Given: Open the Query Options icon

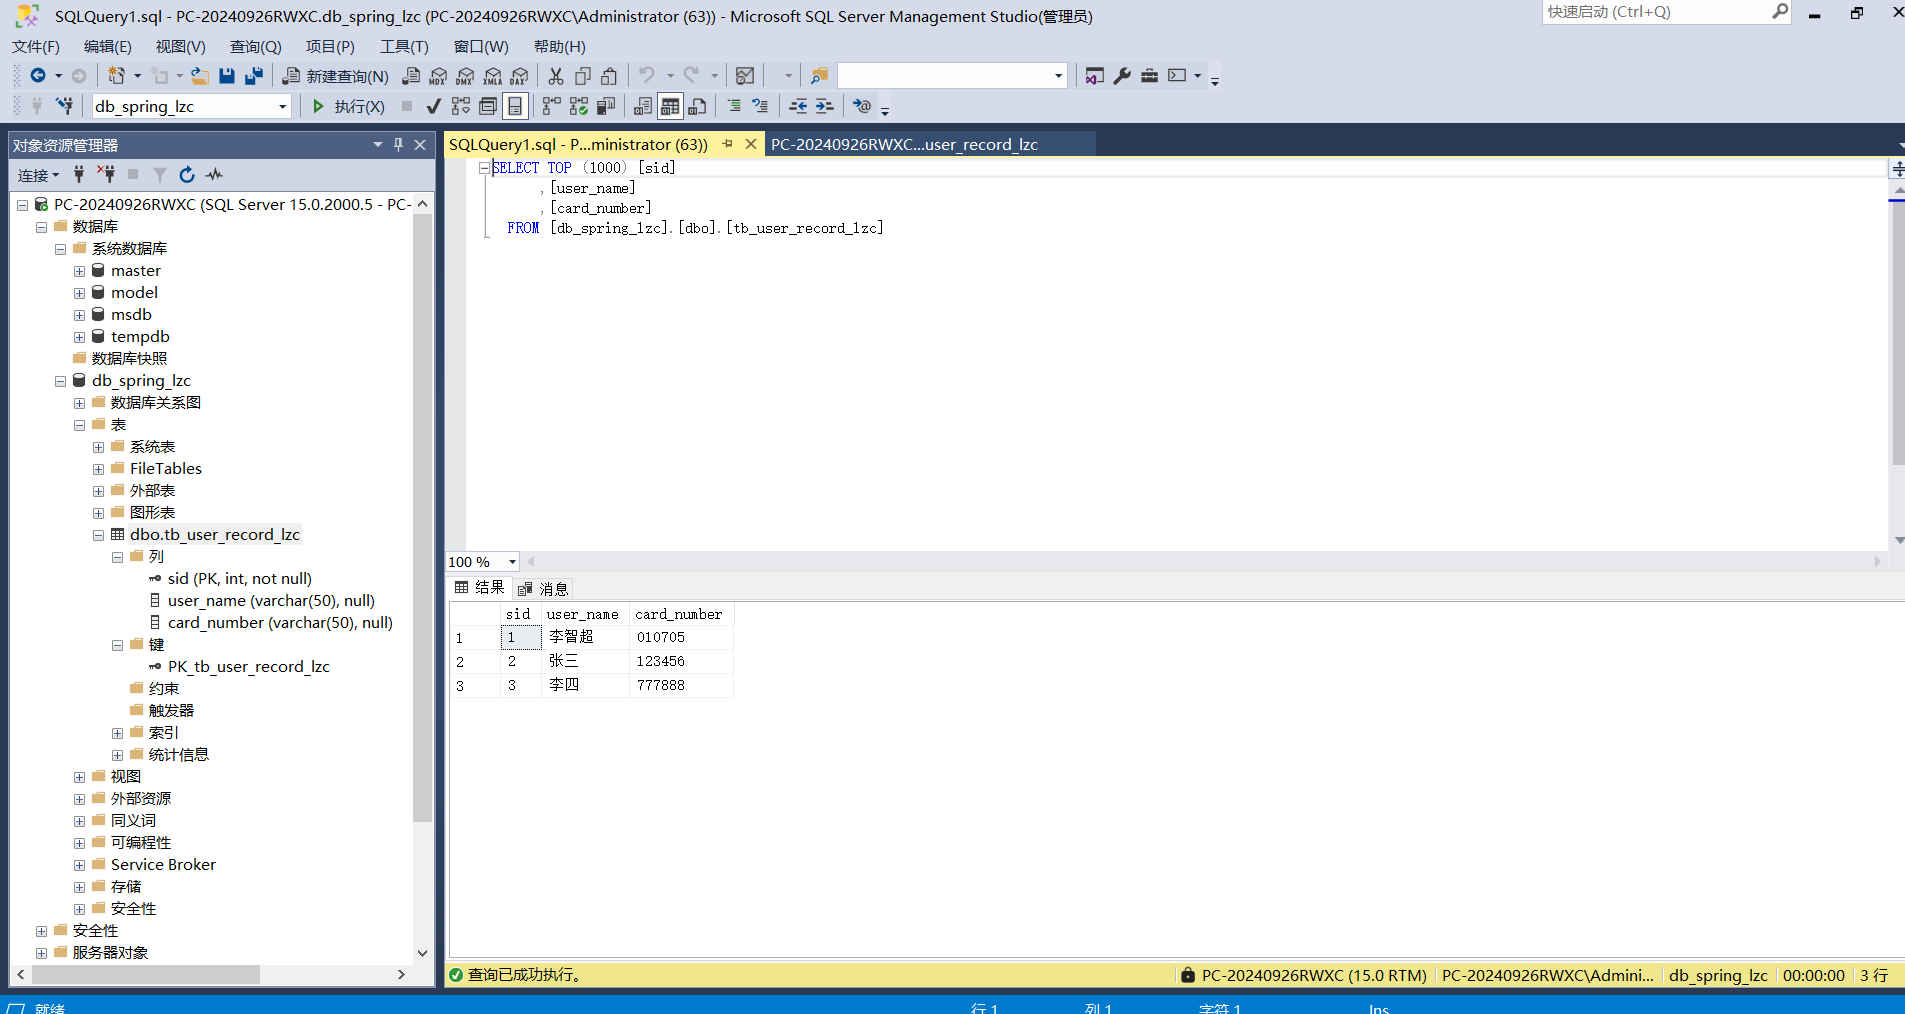Looking at the screenshot, I should [488, 106].
